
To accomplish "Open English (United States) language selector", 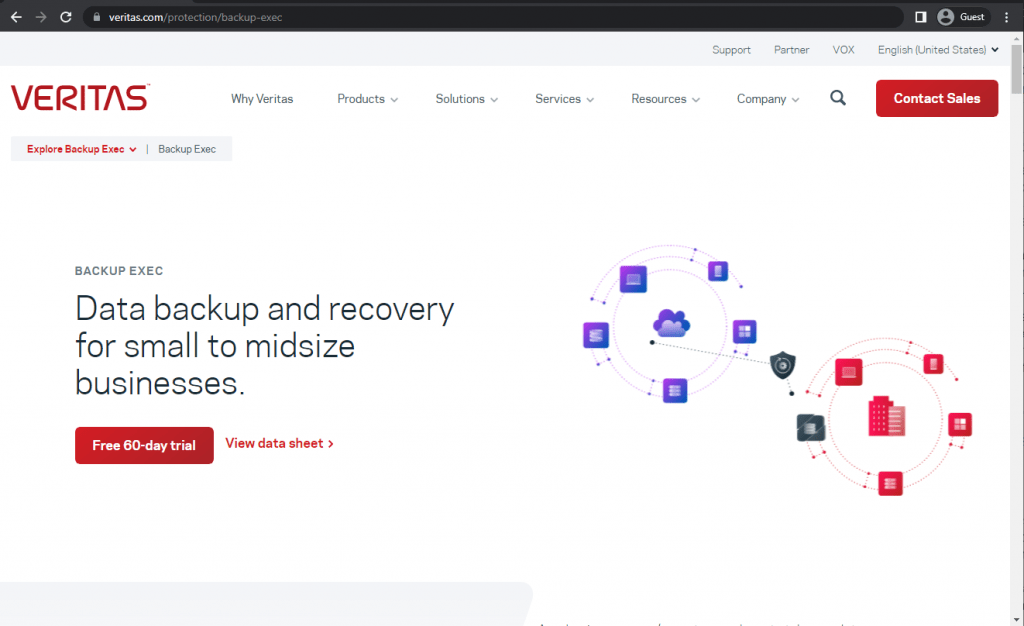I will [x=938, y=50].
